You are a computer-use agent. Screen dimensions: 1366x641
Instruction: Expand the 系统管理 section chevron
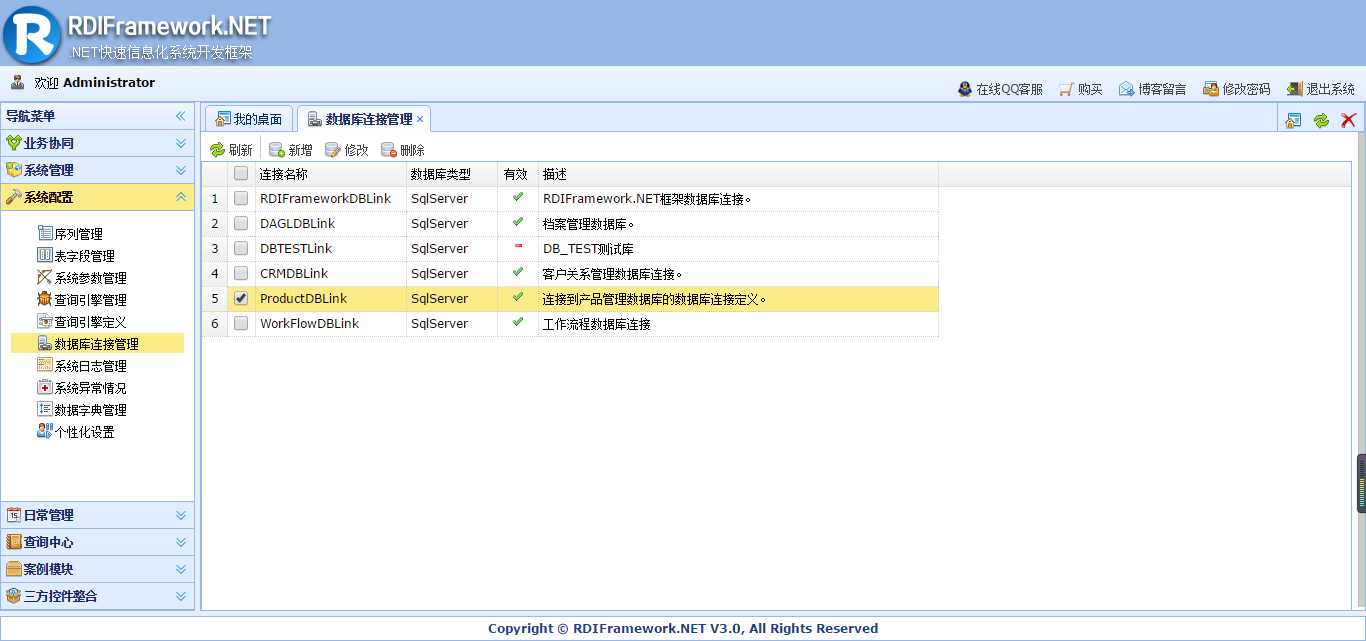181,170
